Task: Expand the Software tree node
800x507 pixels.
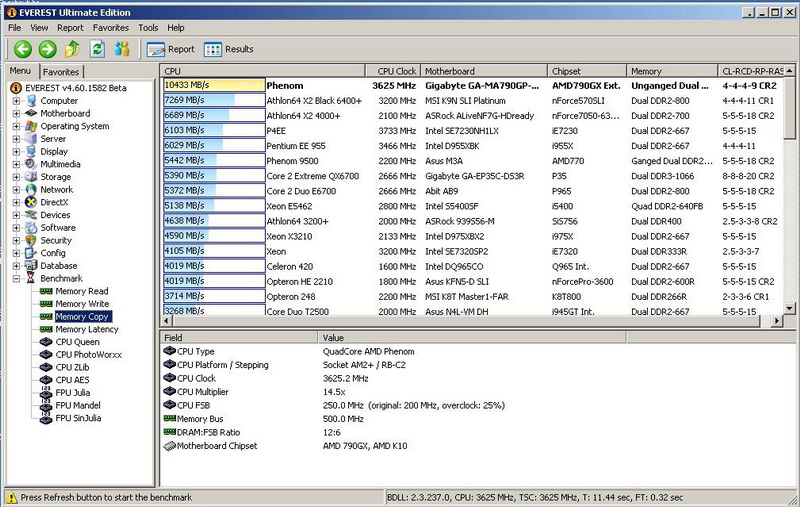Action: coord(16,228)
